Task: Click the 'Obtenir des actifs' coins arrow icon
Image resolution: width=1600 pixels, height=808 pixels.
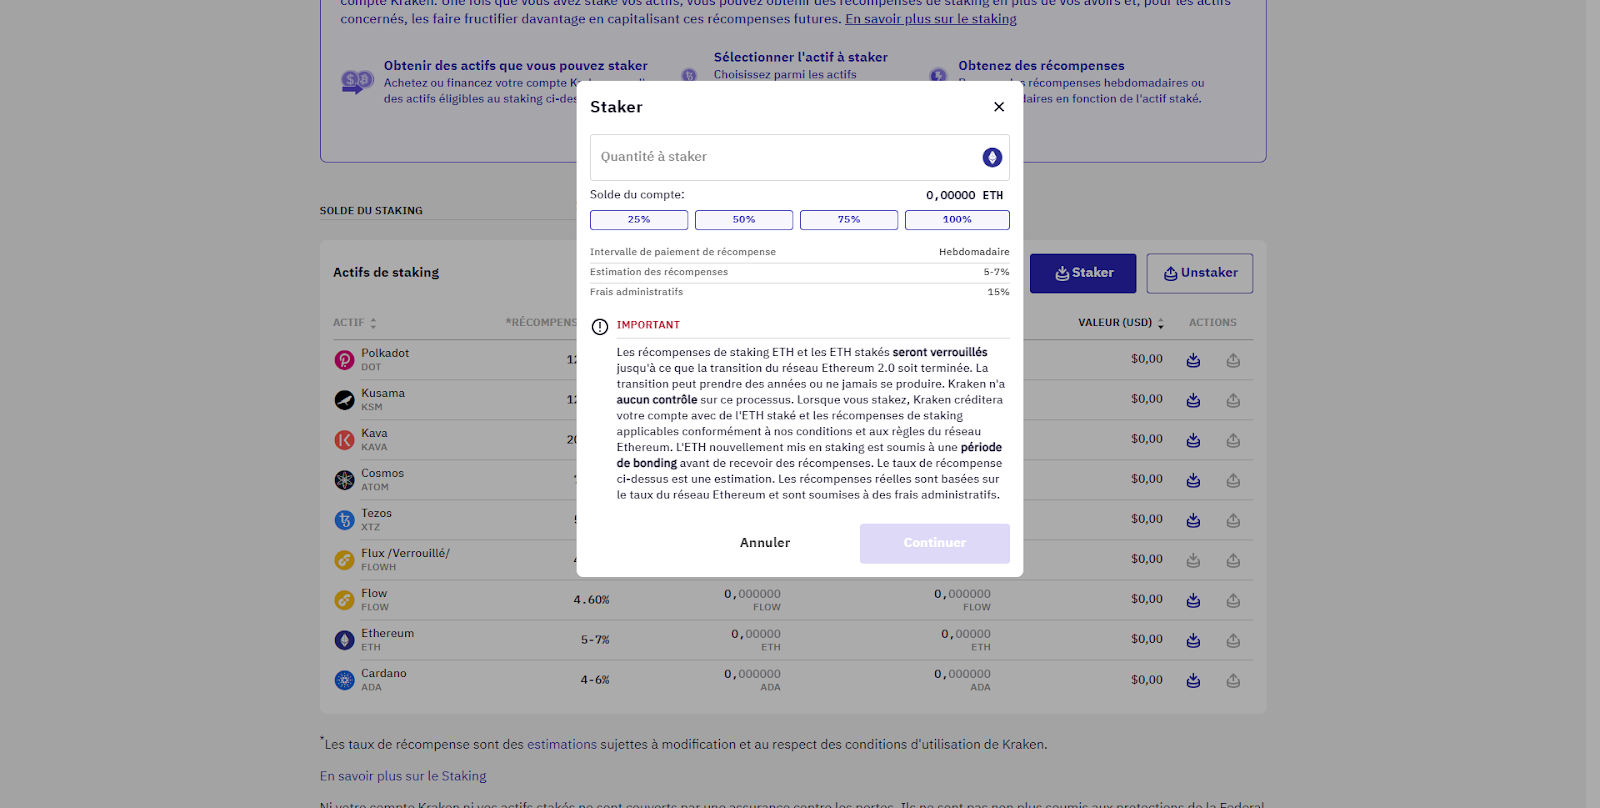Action: coord(357,82)
